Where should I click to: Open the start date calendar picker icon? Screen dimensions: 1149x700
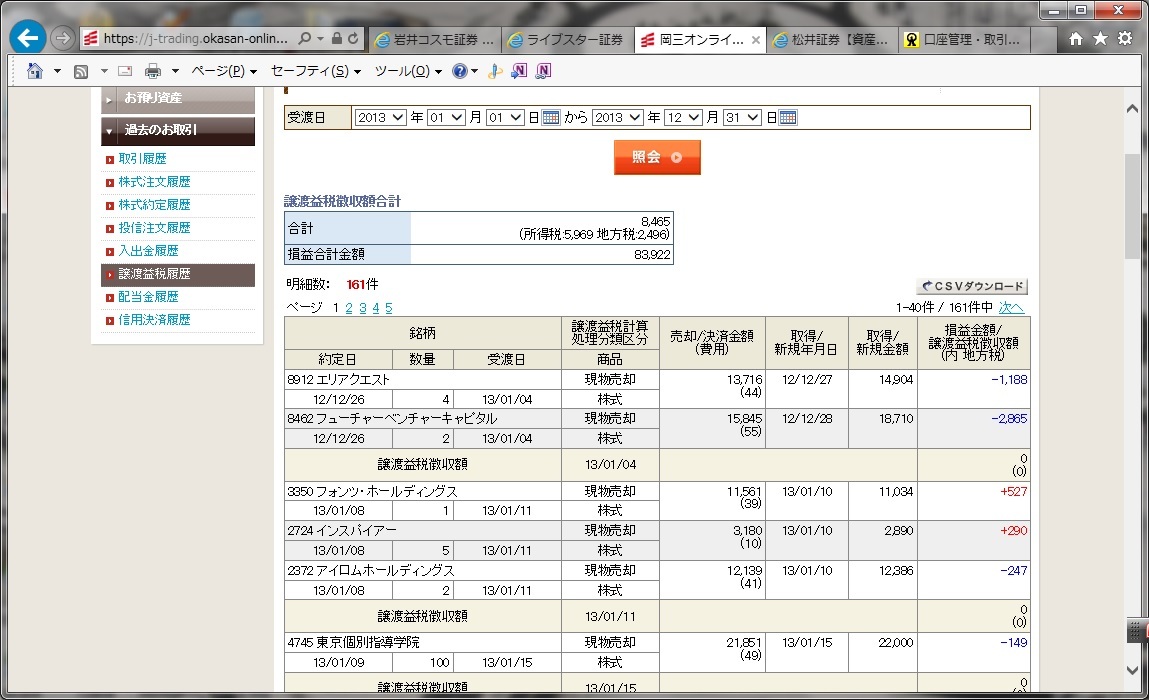tap(550, 118)
